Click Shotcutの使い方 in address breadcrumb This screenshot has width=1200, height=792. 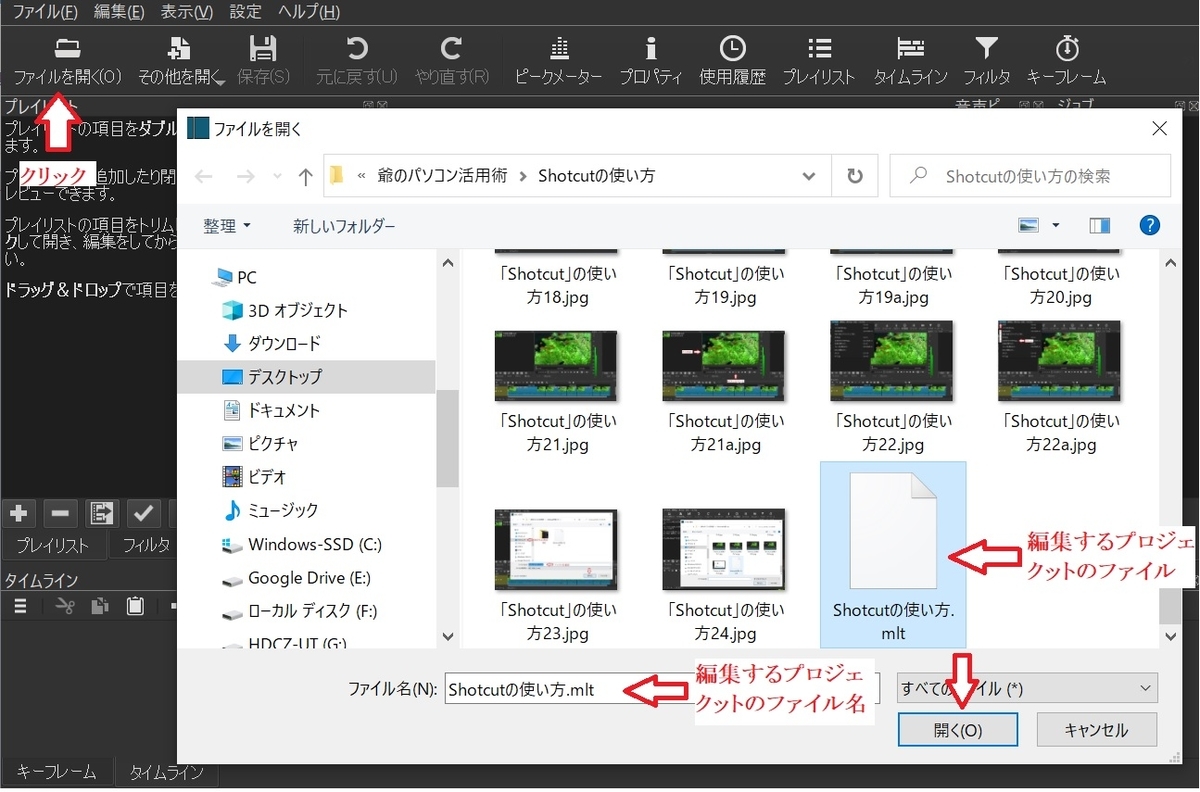tap(597, 176)
